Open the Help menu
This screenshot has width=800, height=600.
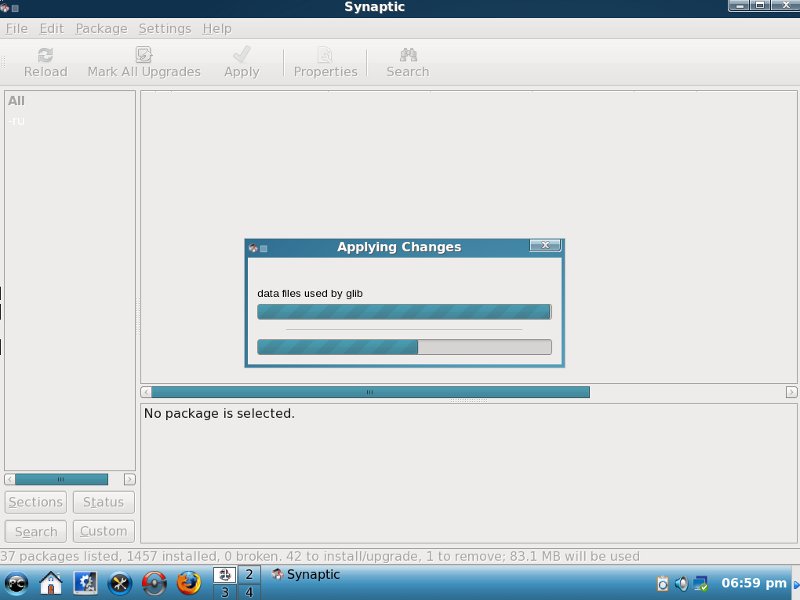point(216,28)
